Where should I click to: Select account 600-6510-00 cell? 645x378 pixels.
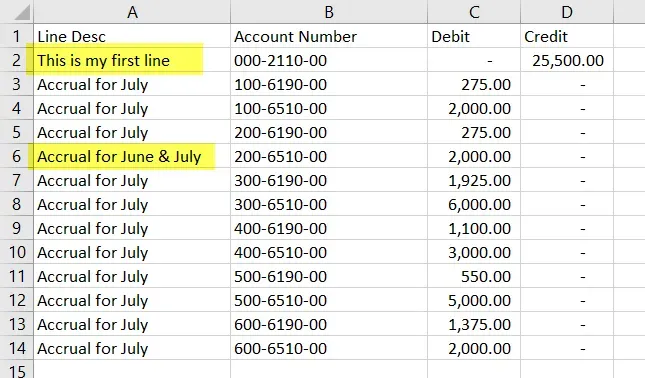click(329, 348)
